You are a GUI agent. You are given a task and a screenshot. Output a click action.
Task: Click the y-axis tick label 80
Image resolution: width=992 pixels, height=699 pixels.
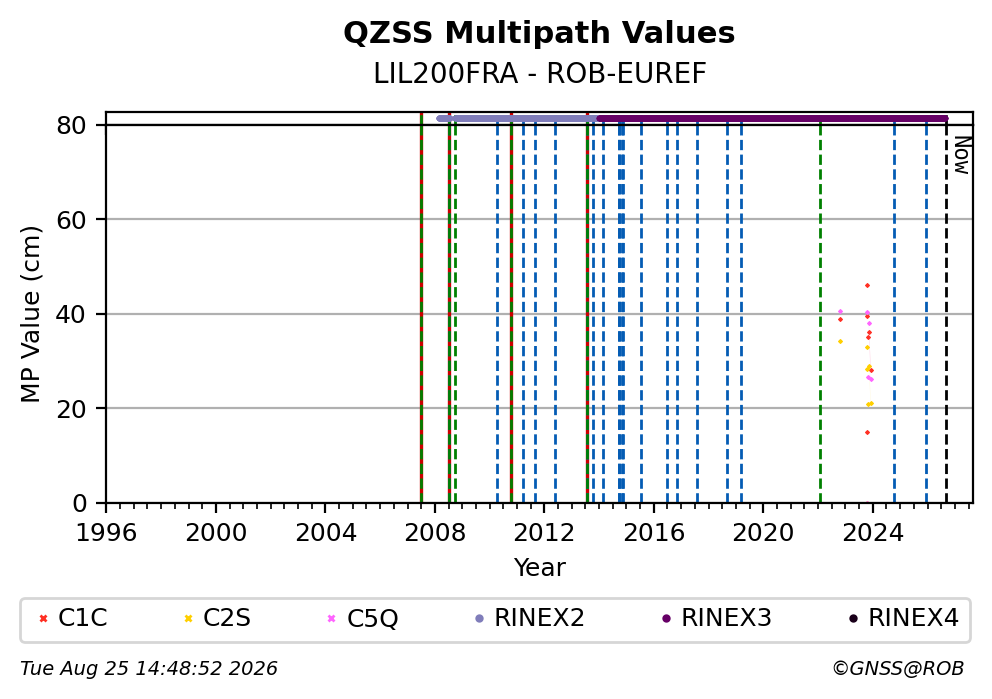(x=71, y=125)
